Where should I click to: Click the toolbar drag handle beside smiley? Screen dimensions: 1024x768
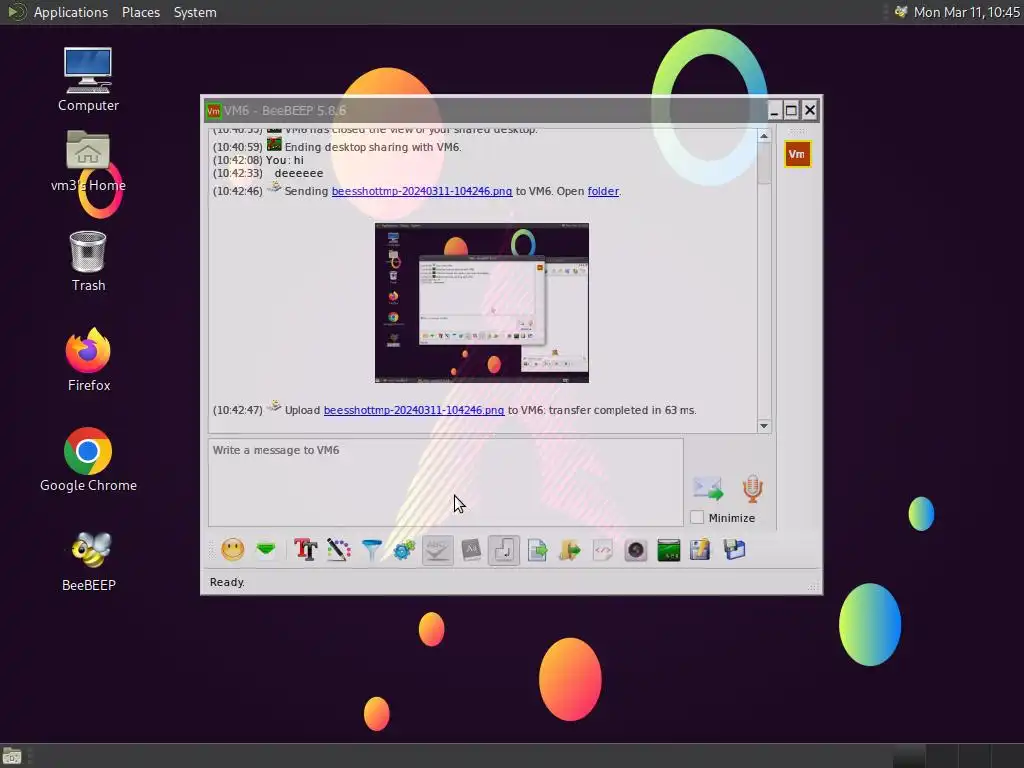pos(211,550)
